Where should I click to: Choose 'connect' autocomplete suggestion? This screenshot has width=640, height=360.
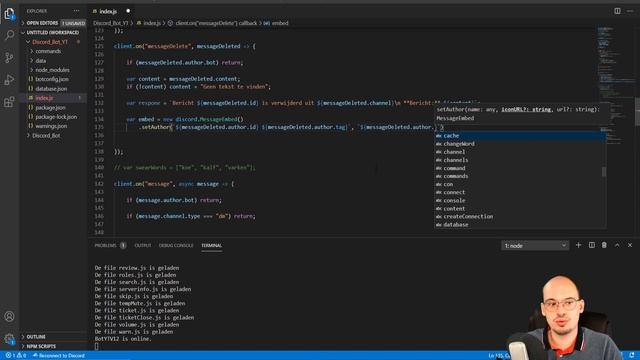pos(520,192)
